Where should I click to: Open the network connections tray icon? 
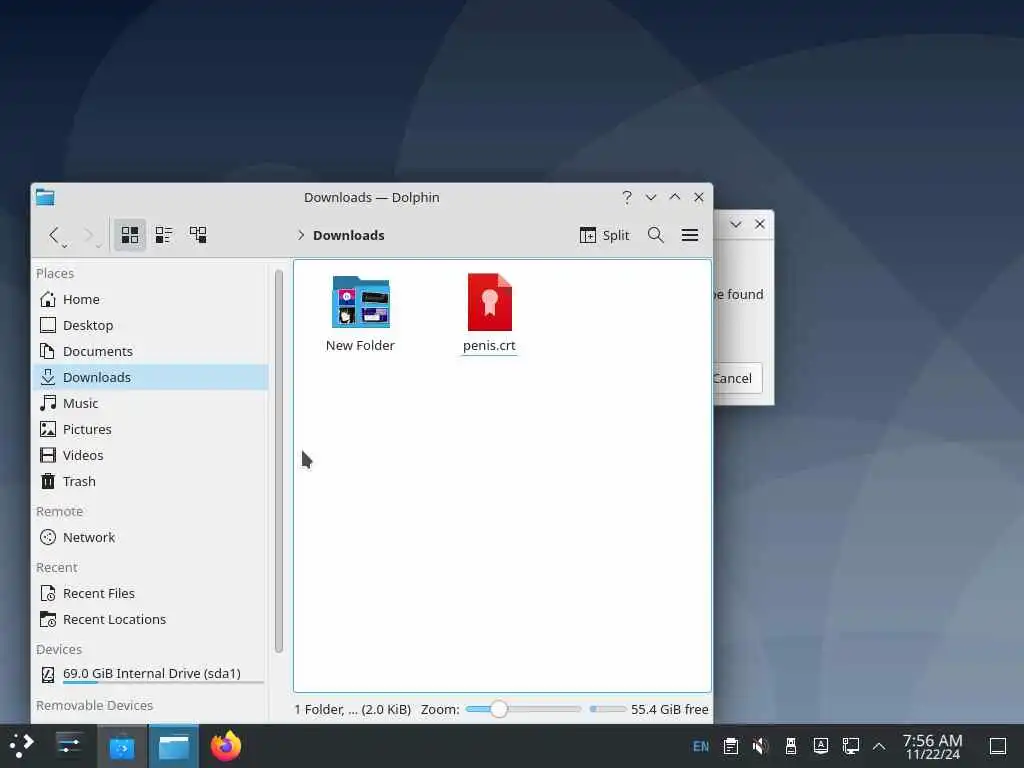point(850,746)
